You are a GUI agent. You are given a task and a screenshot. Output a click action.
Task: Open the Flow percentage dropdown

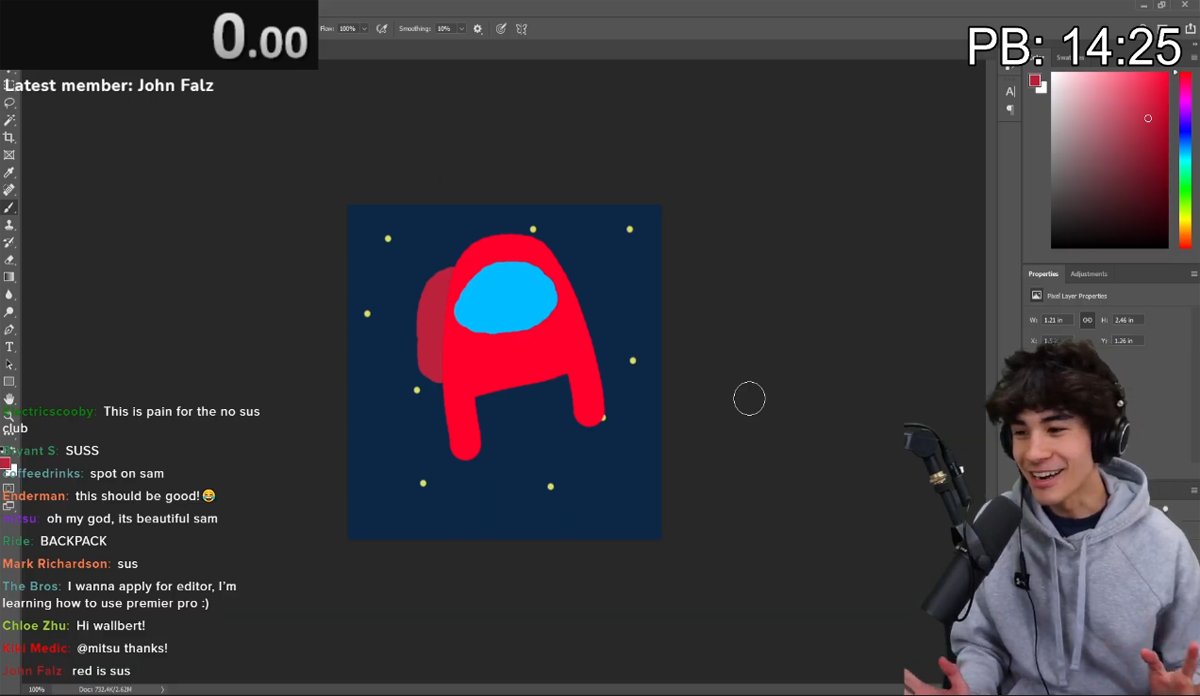click(x=364, y=29)
